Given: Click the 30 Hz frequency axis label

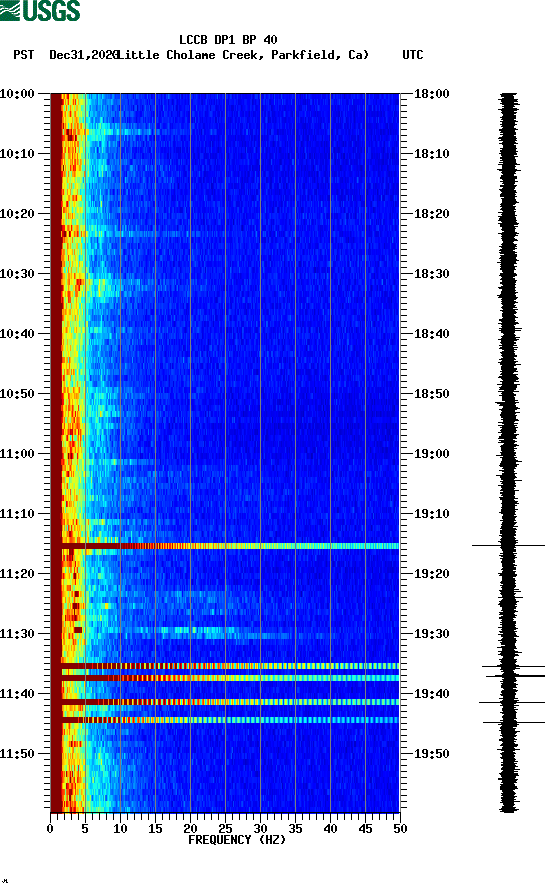Looking at the screenshot, I should pyautogui.click(x=260, y=829).
